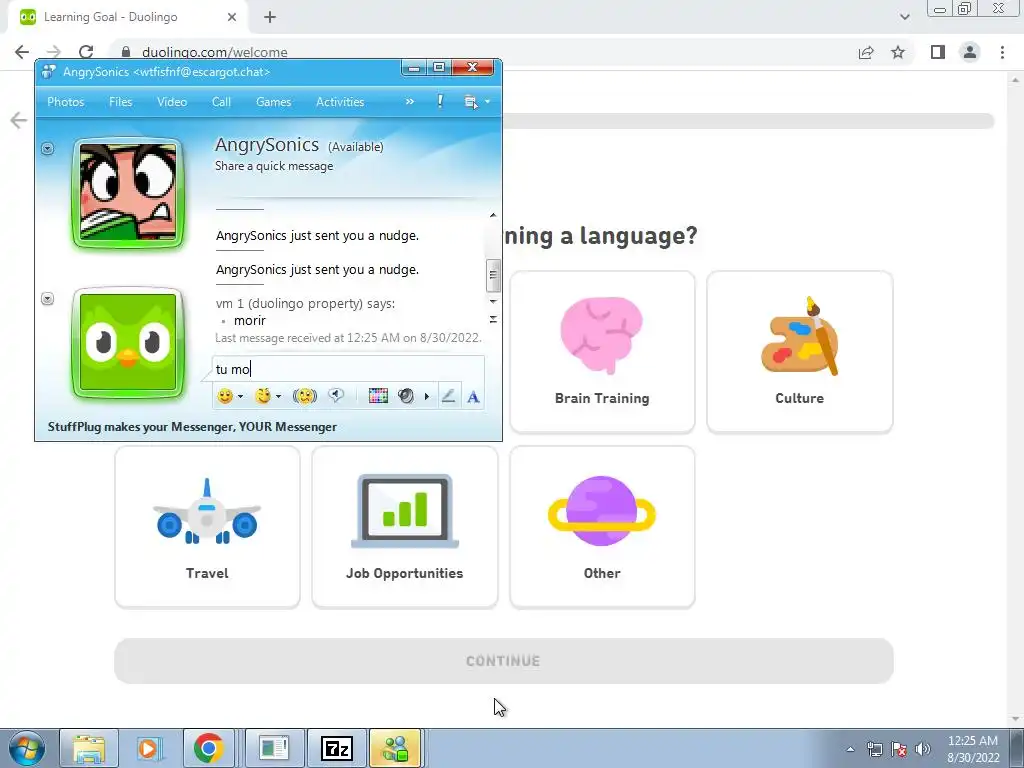
Task: Click the Duolingo progress bar
Action: point(748,121)
